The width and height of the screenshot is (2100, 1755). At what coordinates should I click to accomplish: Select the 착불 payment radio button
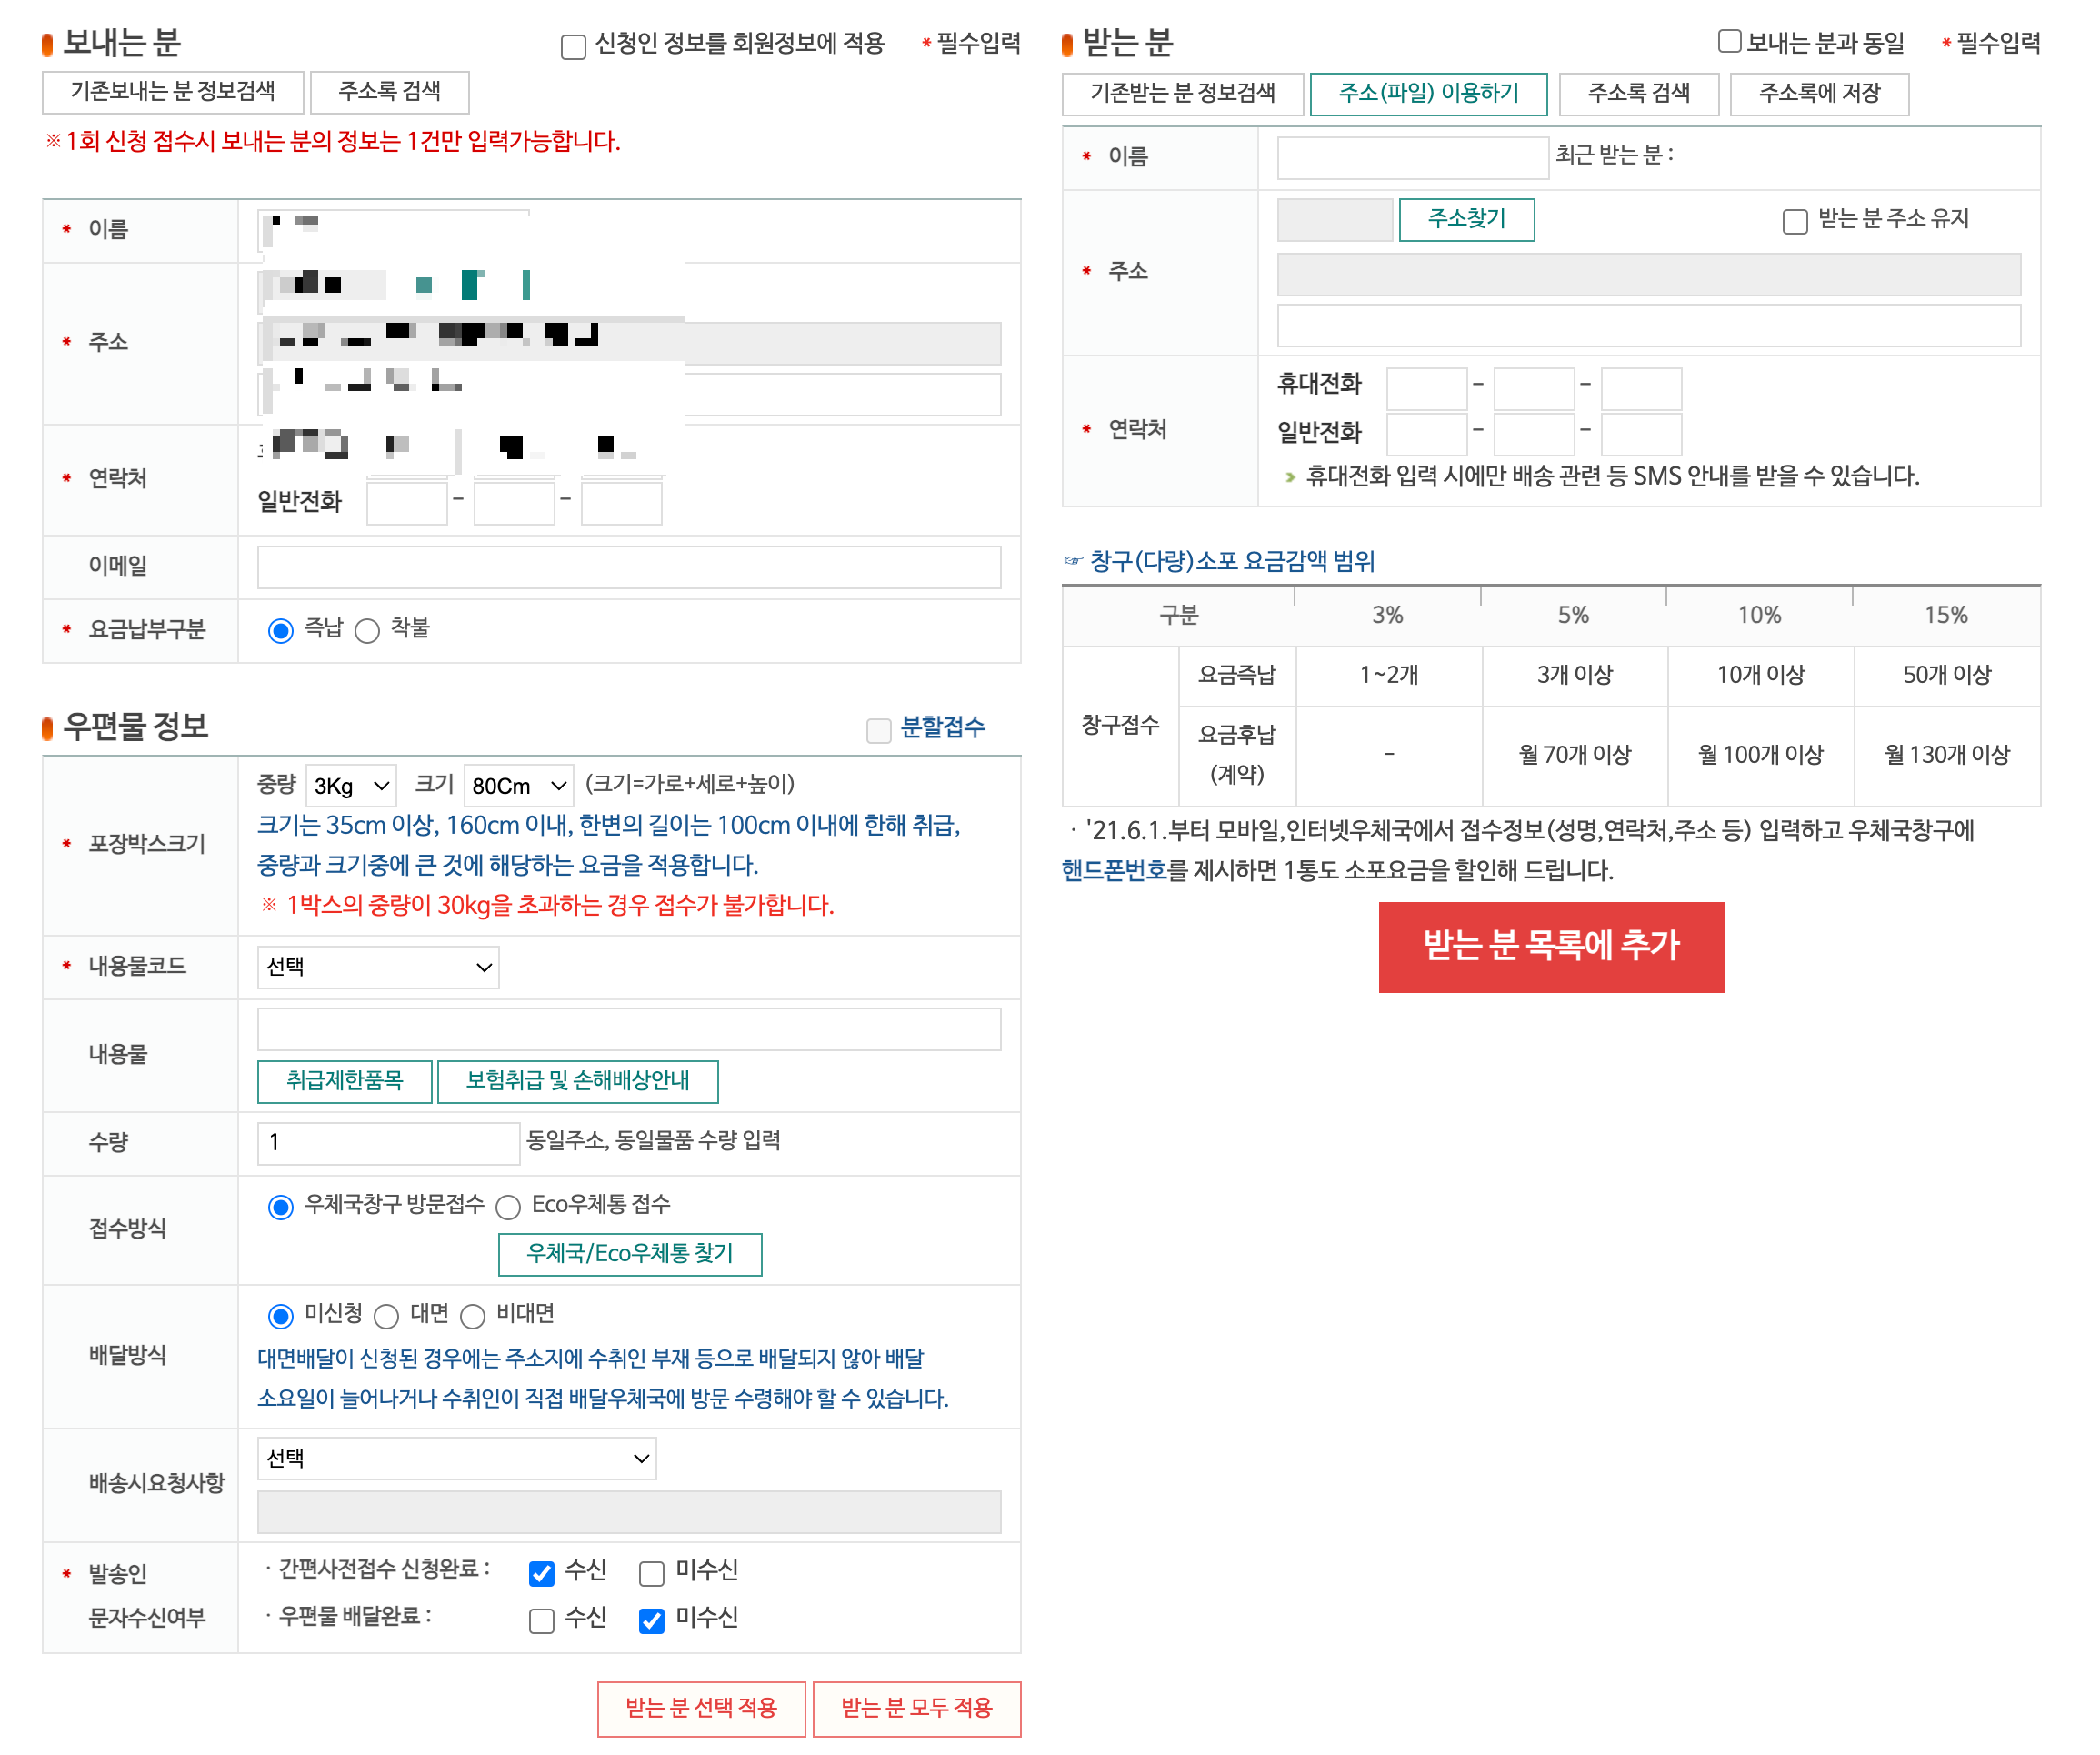pos(367,630)
